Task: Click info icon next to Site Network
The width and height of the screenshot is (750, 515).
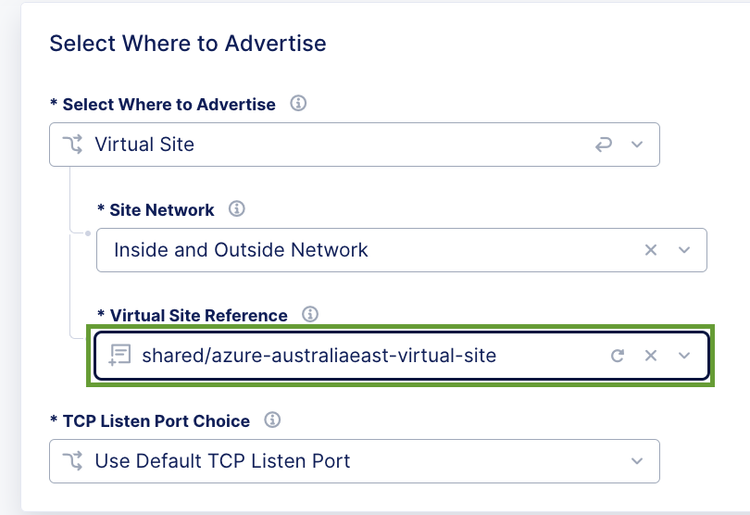Action: click(237, 209)
